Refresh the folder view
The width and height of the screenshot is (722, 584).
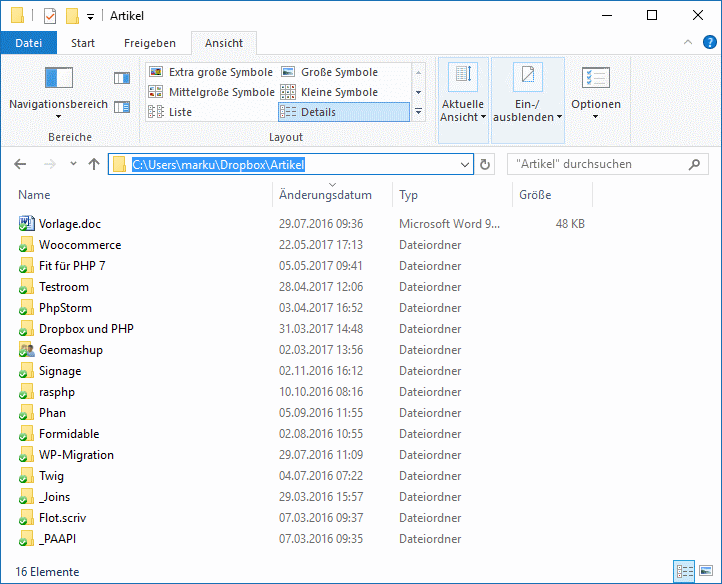485,164
